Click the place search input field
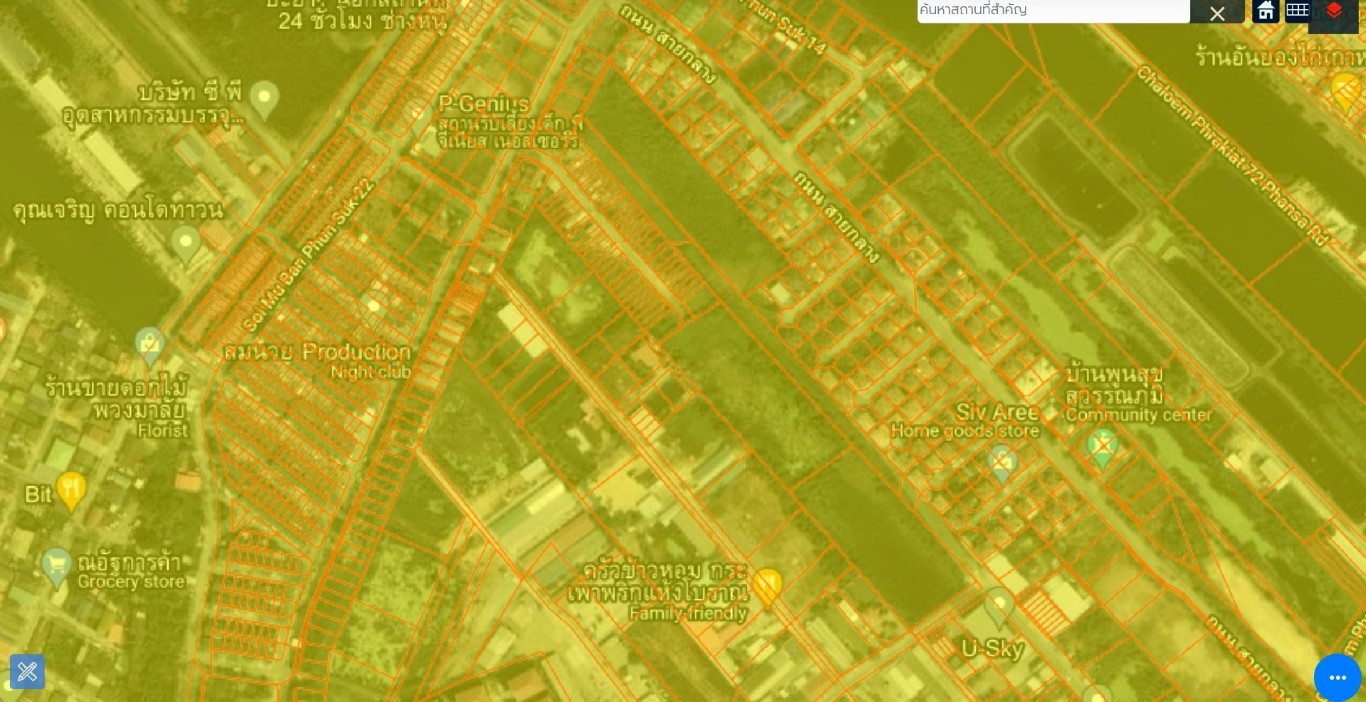1366x702 pixels. (x=1053, y=11)
